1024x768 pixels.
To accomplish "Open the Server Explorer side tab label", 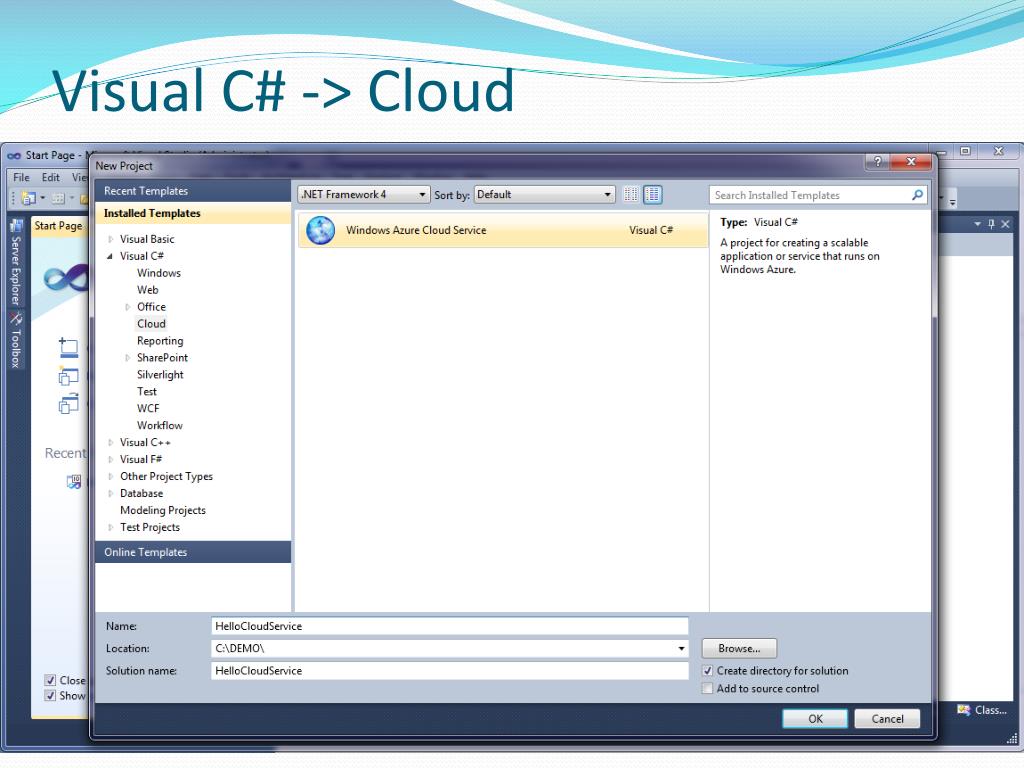I will pyautogui.click(x=16, y=270).
